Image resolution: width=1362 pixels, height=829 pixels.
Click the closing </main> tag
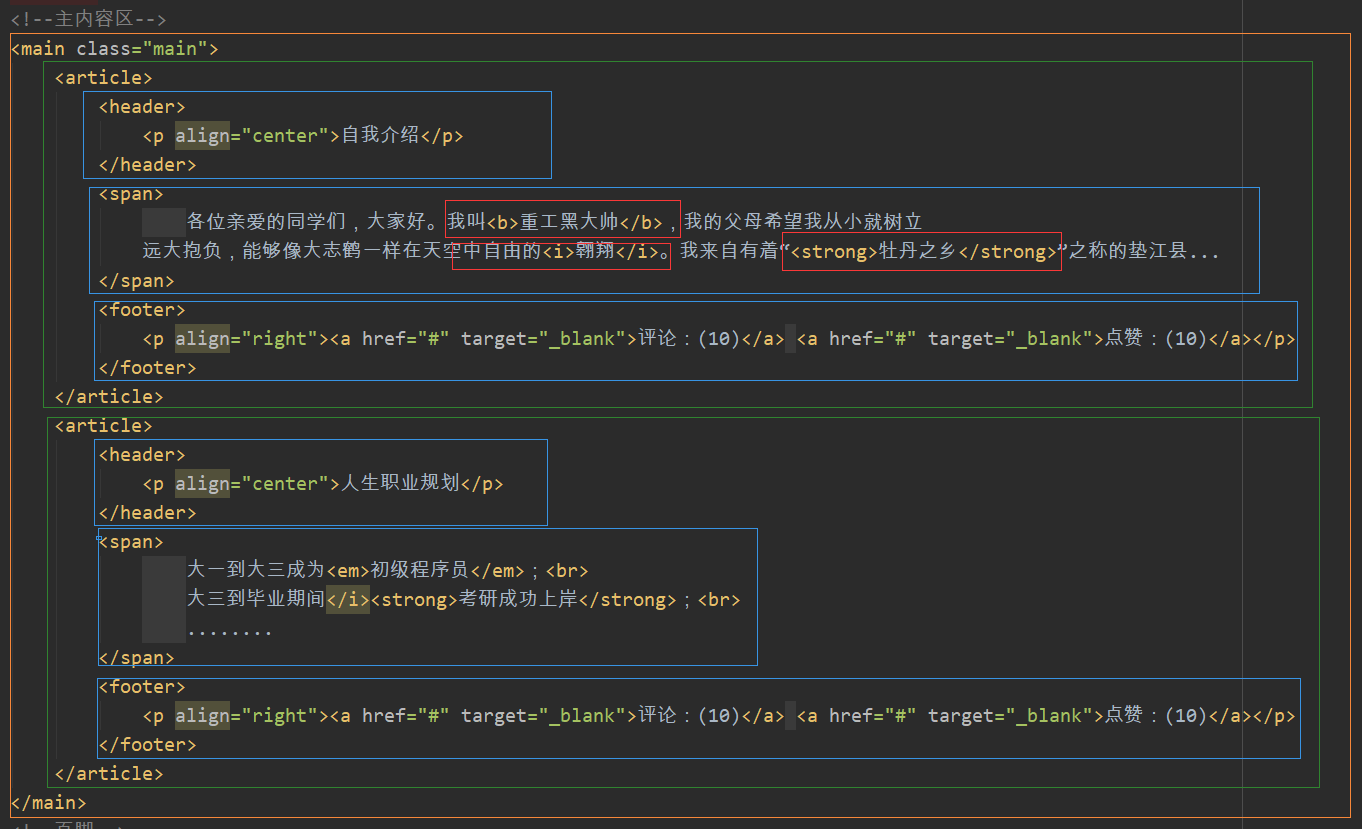pyautogui.click(x=48, y=801)
